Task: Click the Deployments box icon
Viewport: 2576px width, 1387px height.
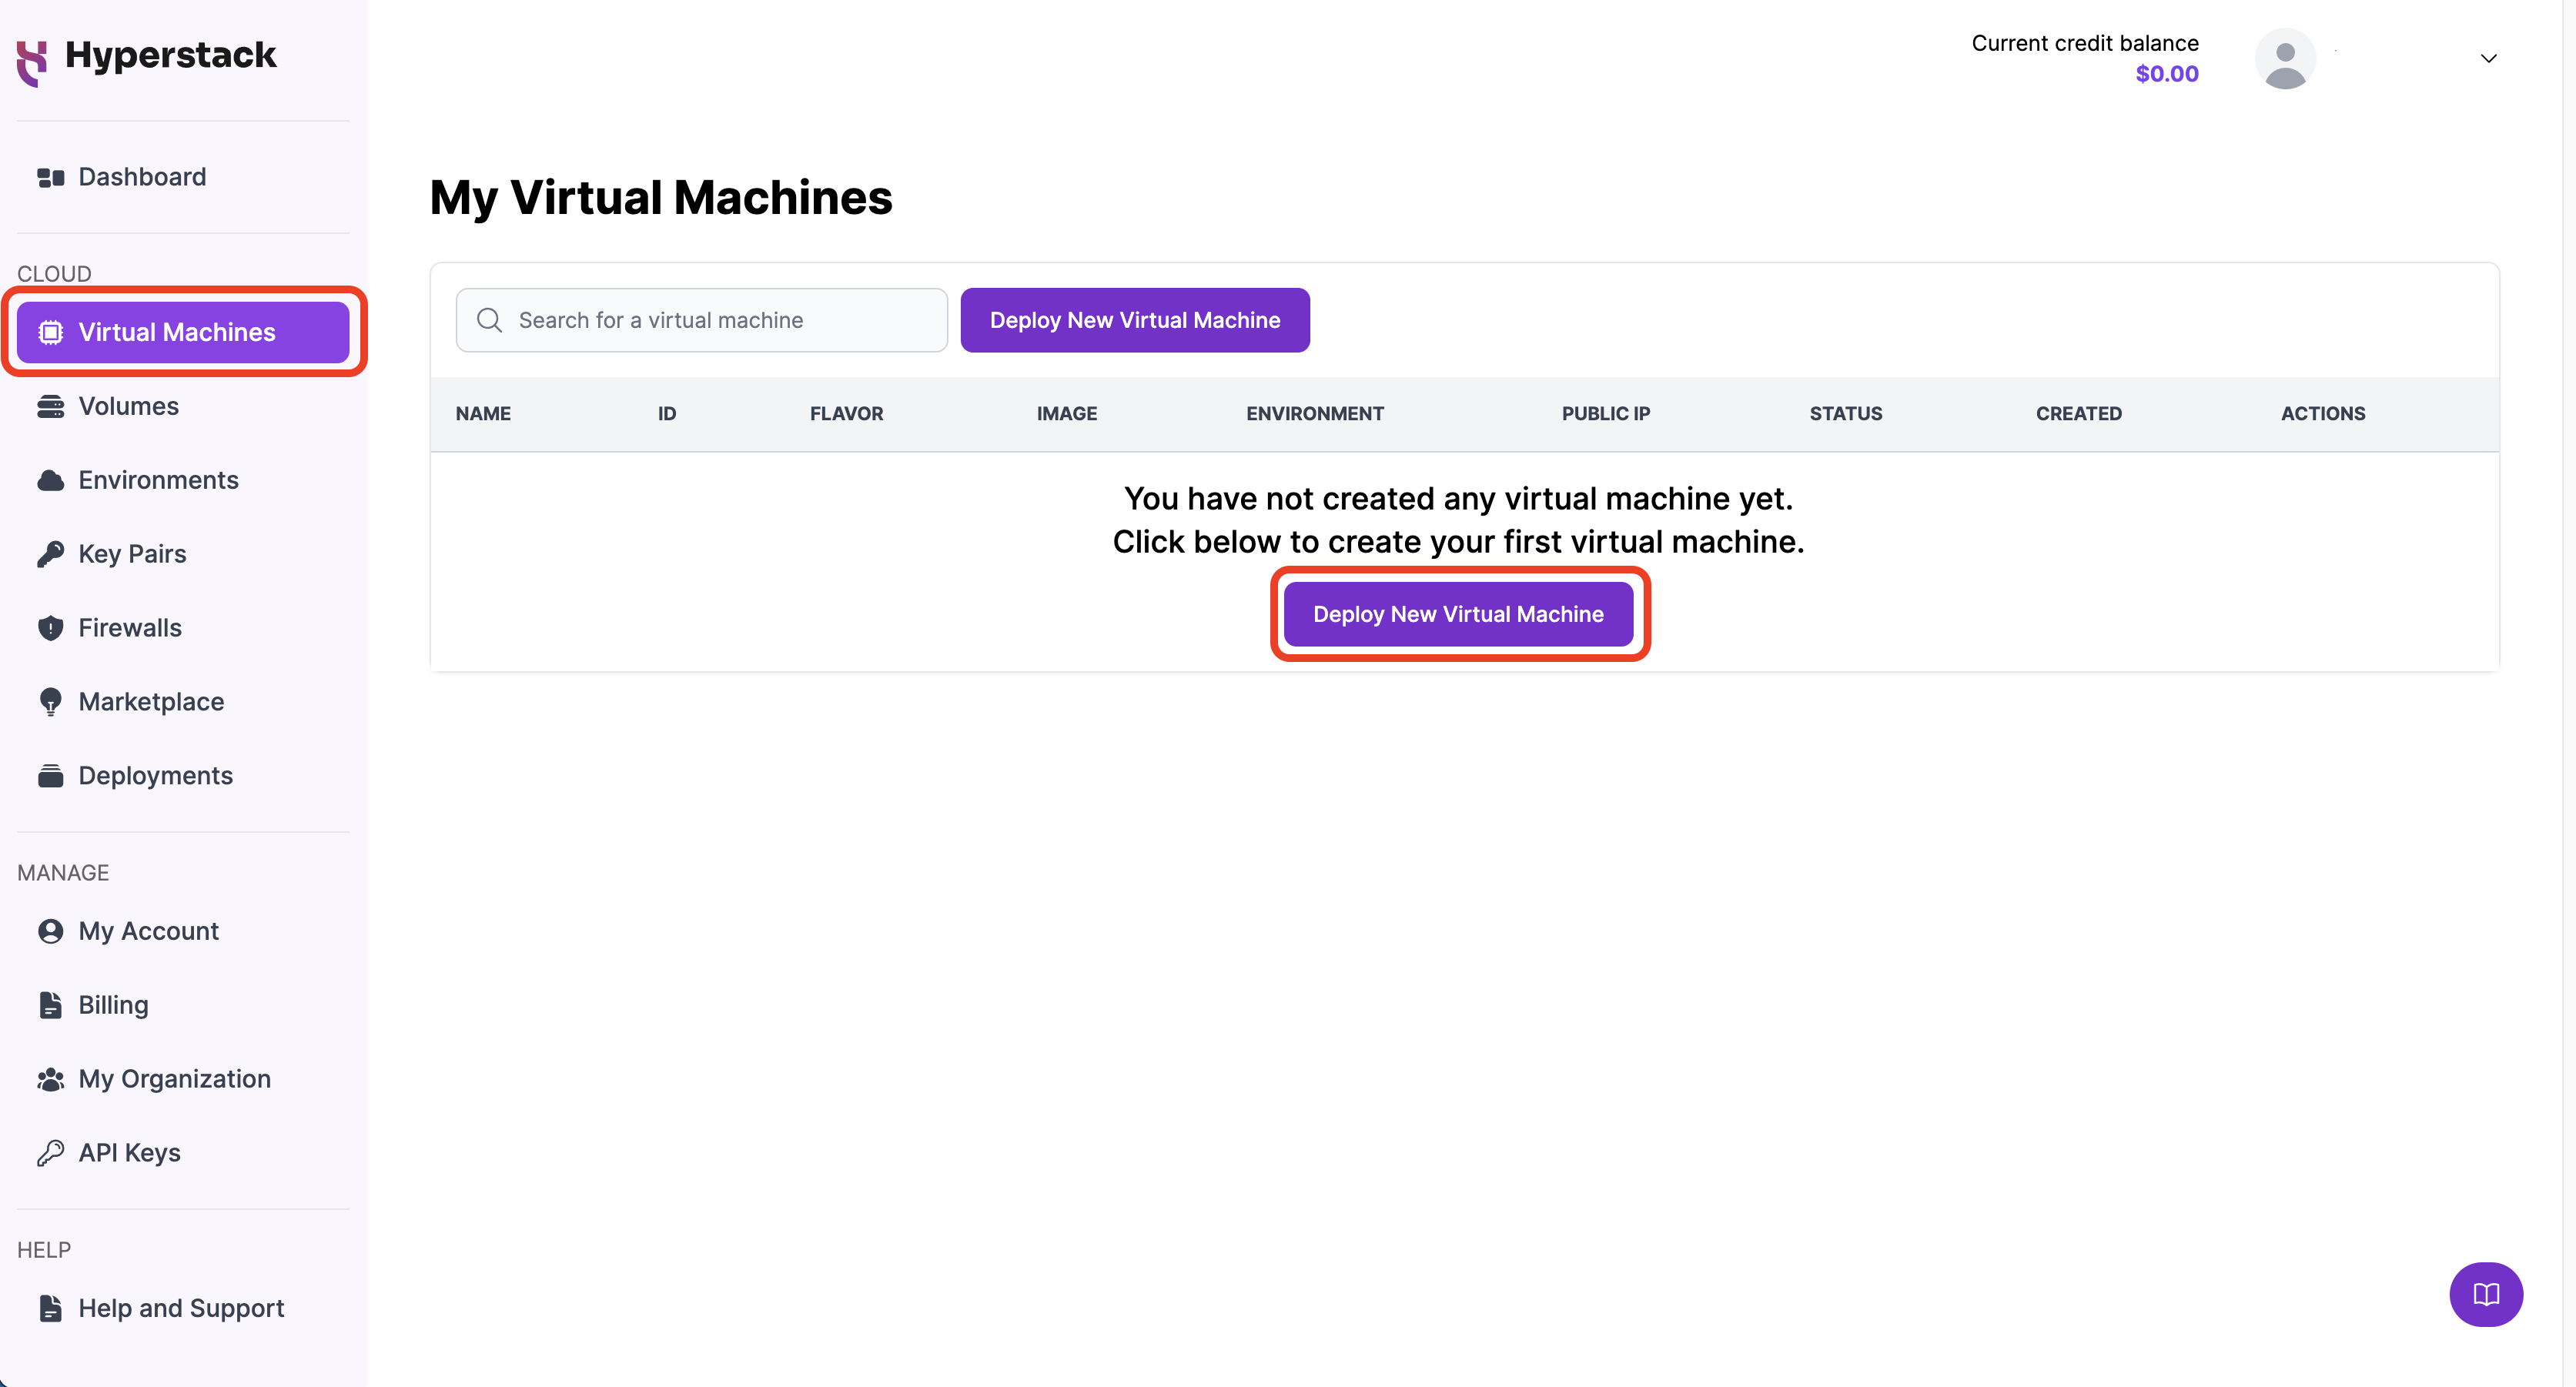Action: pyautogui.click(x=50, y=776)
